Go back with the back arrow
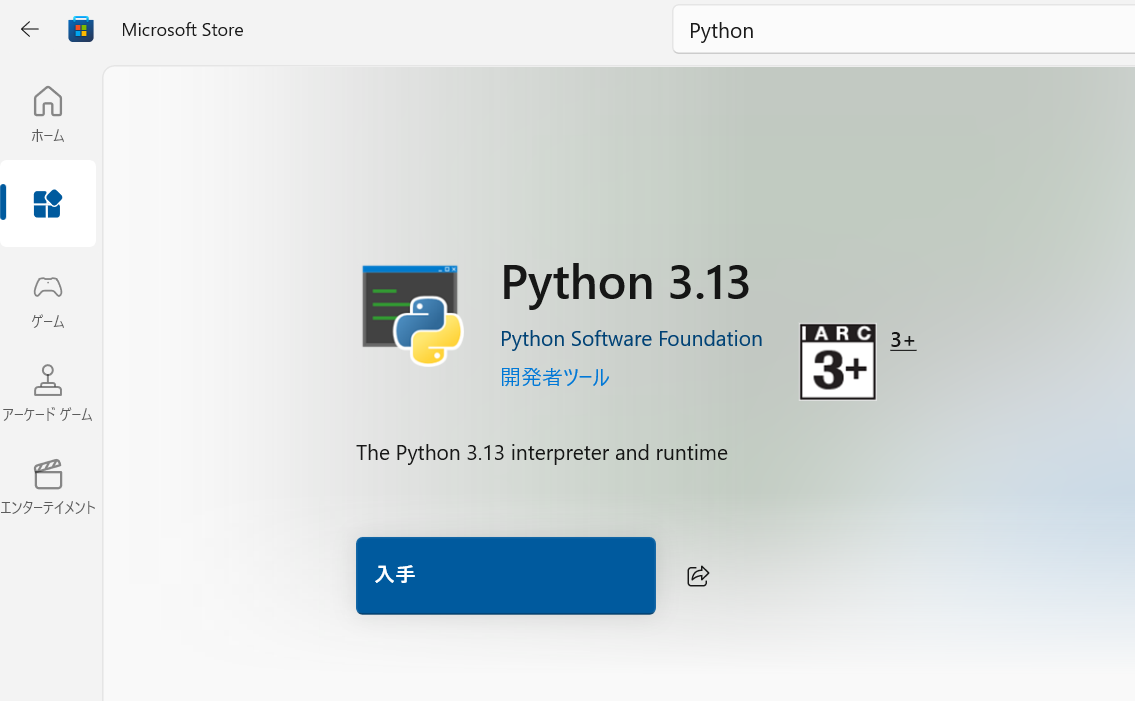Screen dimensions: 1135x701 tap(29, 29)
